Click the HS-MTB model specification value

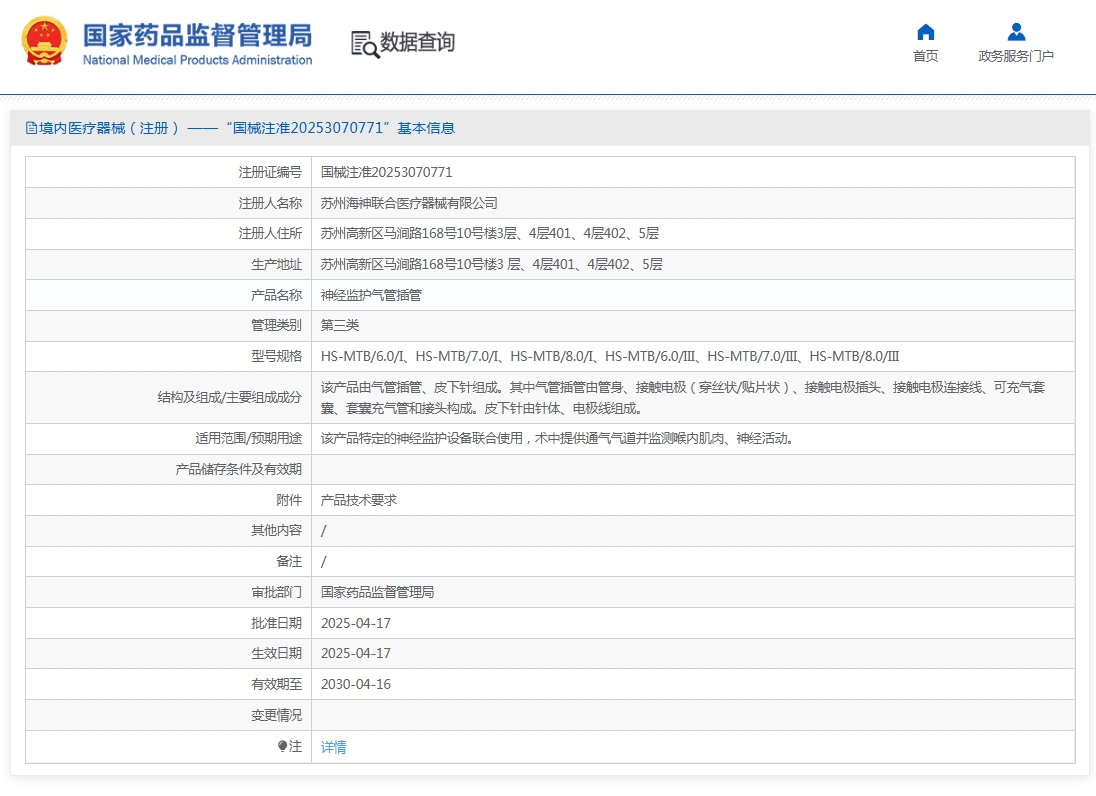point(610,356)
